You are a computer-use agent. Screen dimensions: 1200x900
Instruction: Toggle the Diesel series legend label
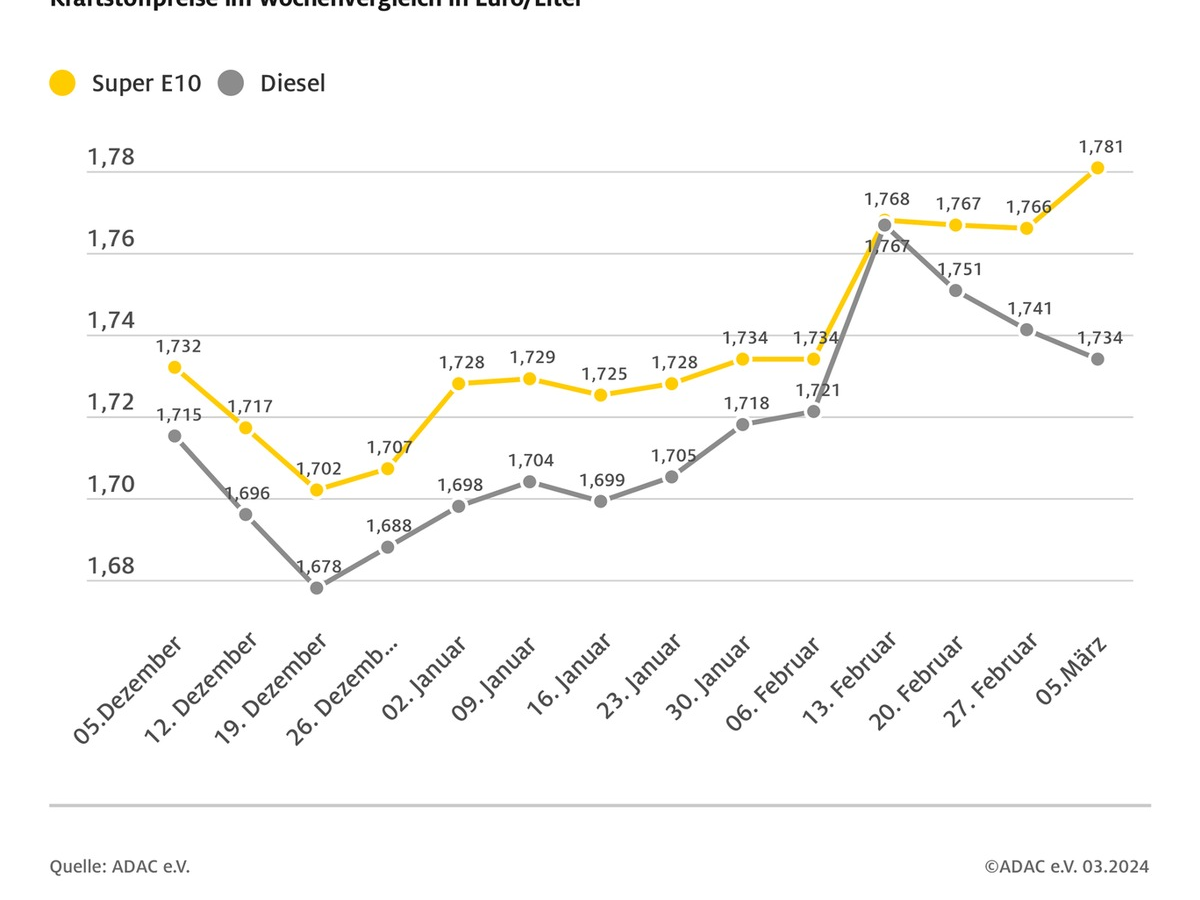click(293, 84)
